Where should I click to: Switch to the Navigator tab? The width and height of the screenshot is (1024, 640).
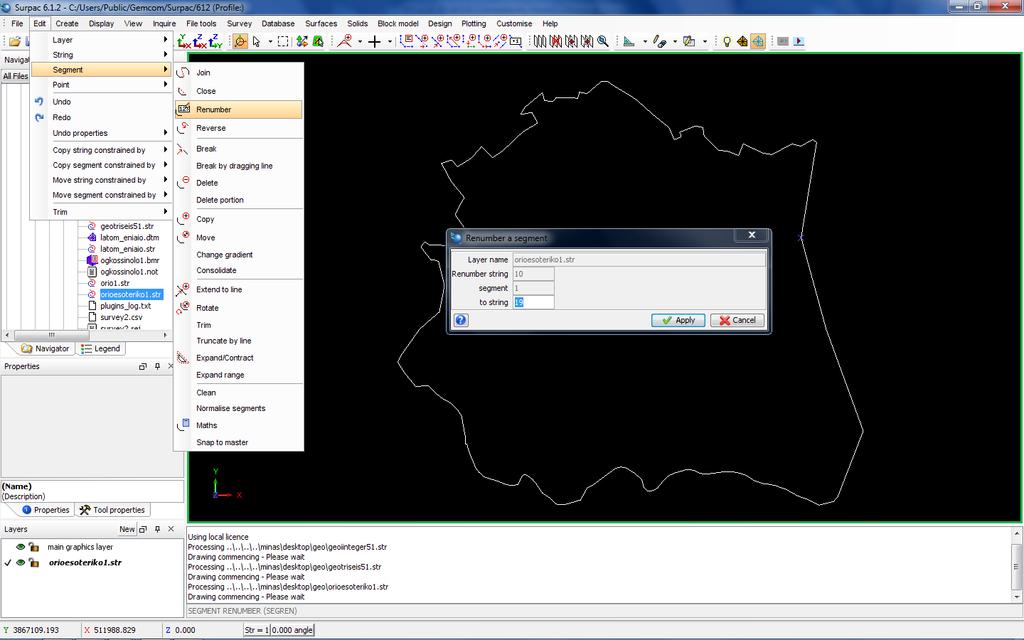[x=45, y=349]
